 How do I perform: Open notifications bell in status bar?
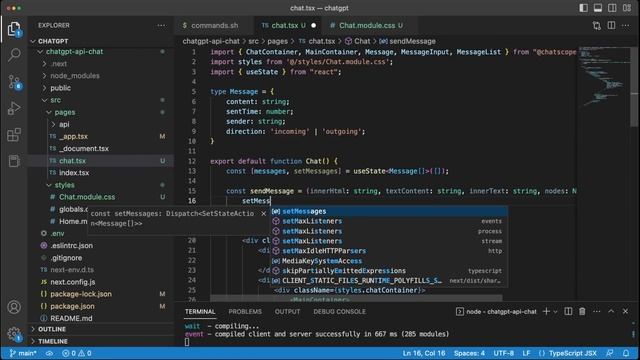(626, 353)
